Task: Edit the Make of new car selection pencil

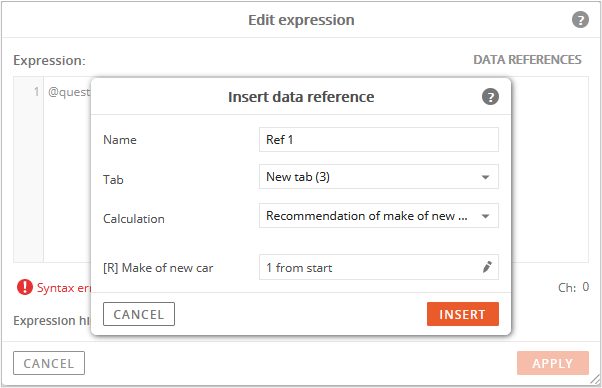Action: coord(487,267)
